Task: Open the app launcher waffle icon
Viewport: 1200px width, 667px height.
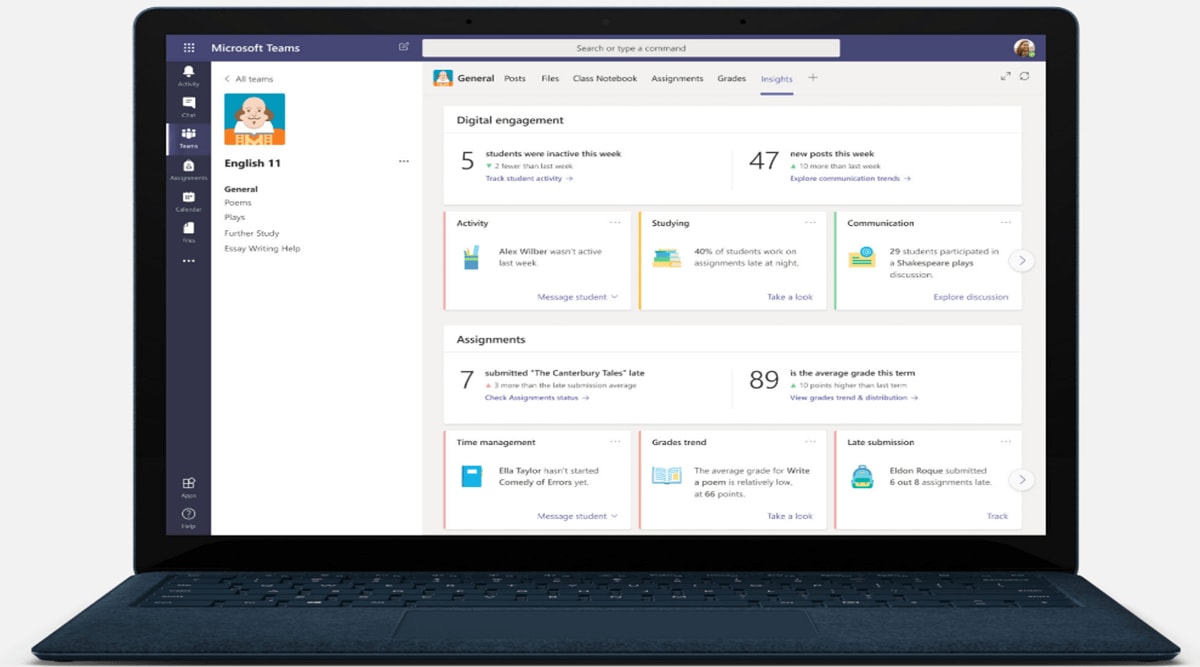Action: [x=189, y=48]
